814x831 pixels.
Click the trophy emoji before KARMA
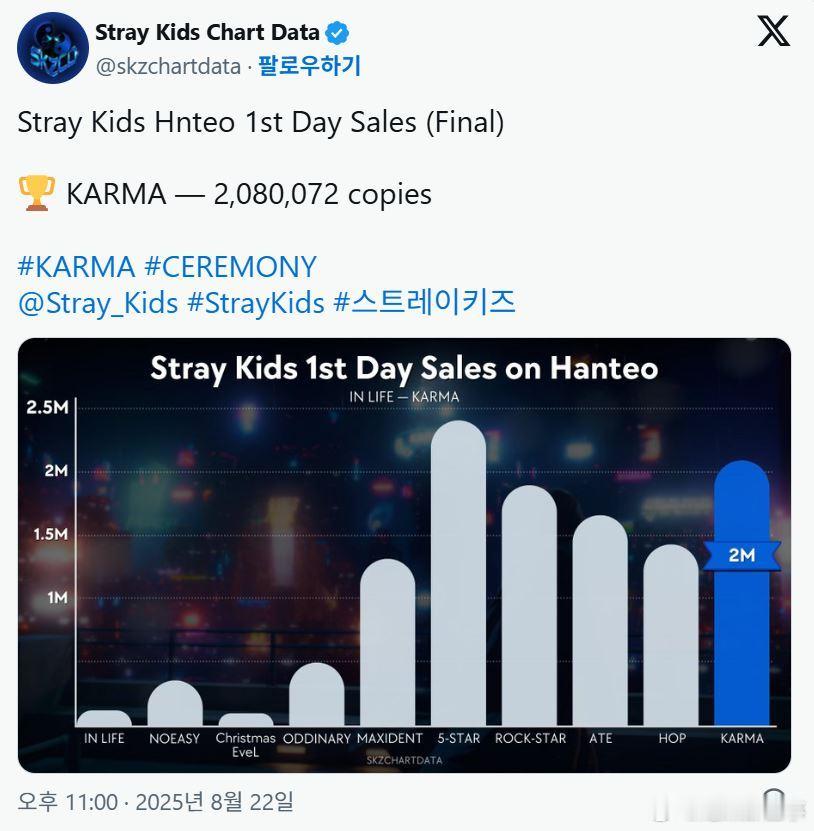(37, 193)
